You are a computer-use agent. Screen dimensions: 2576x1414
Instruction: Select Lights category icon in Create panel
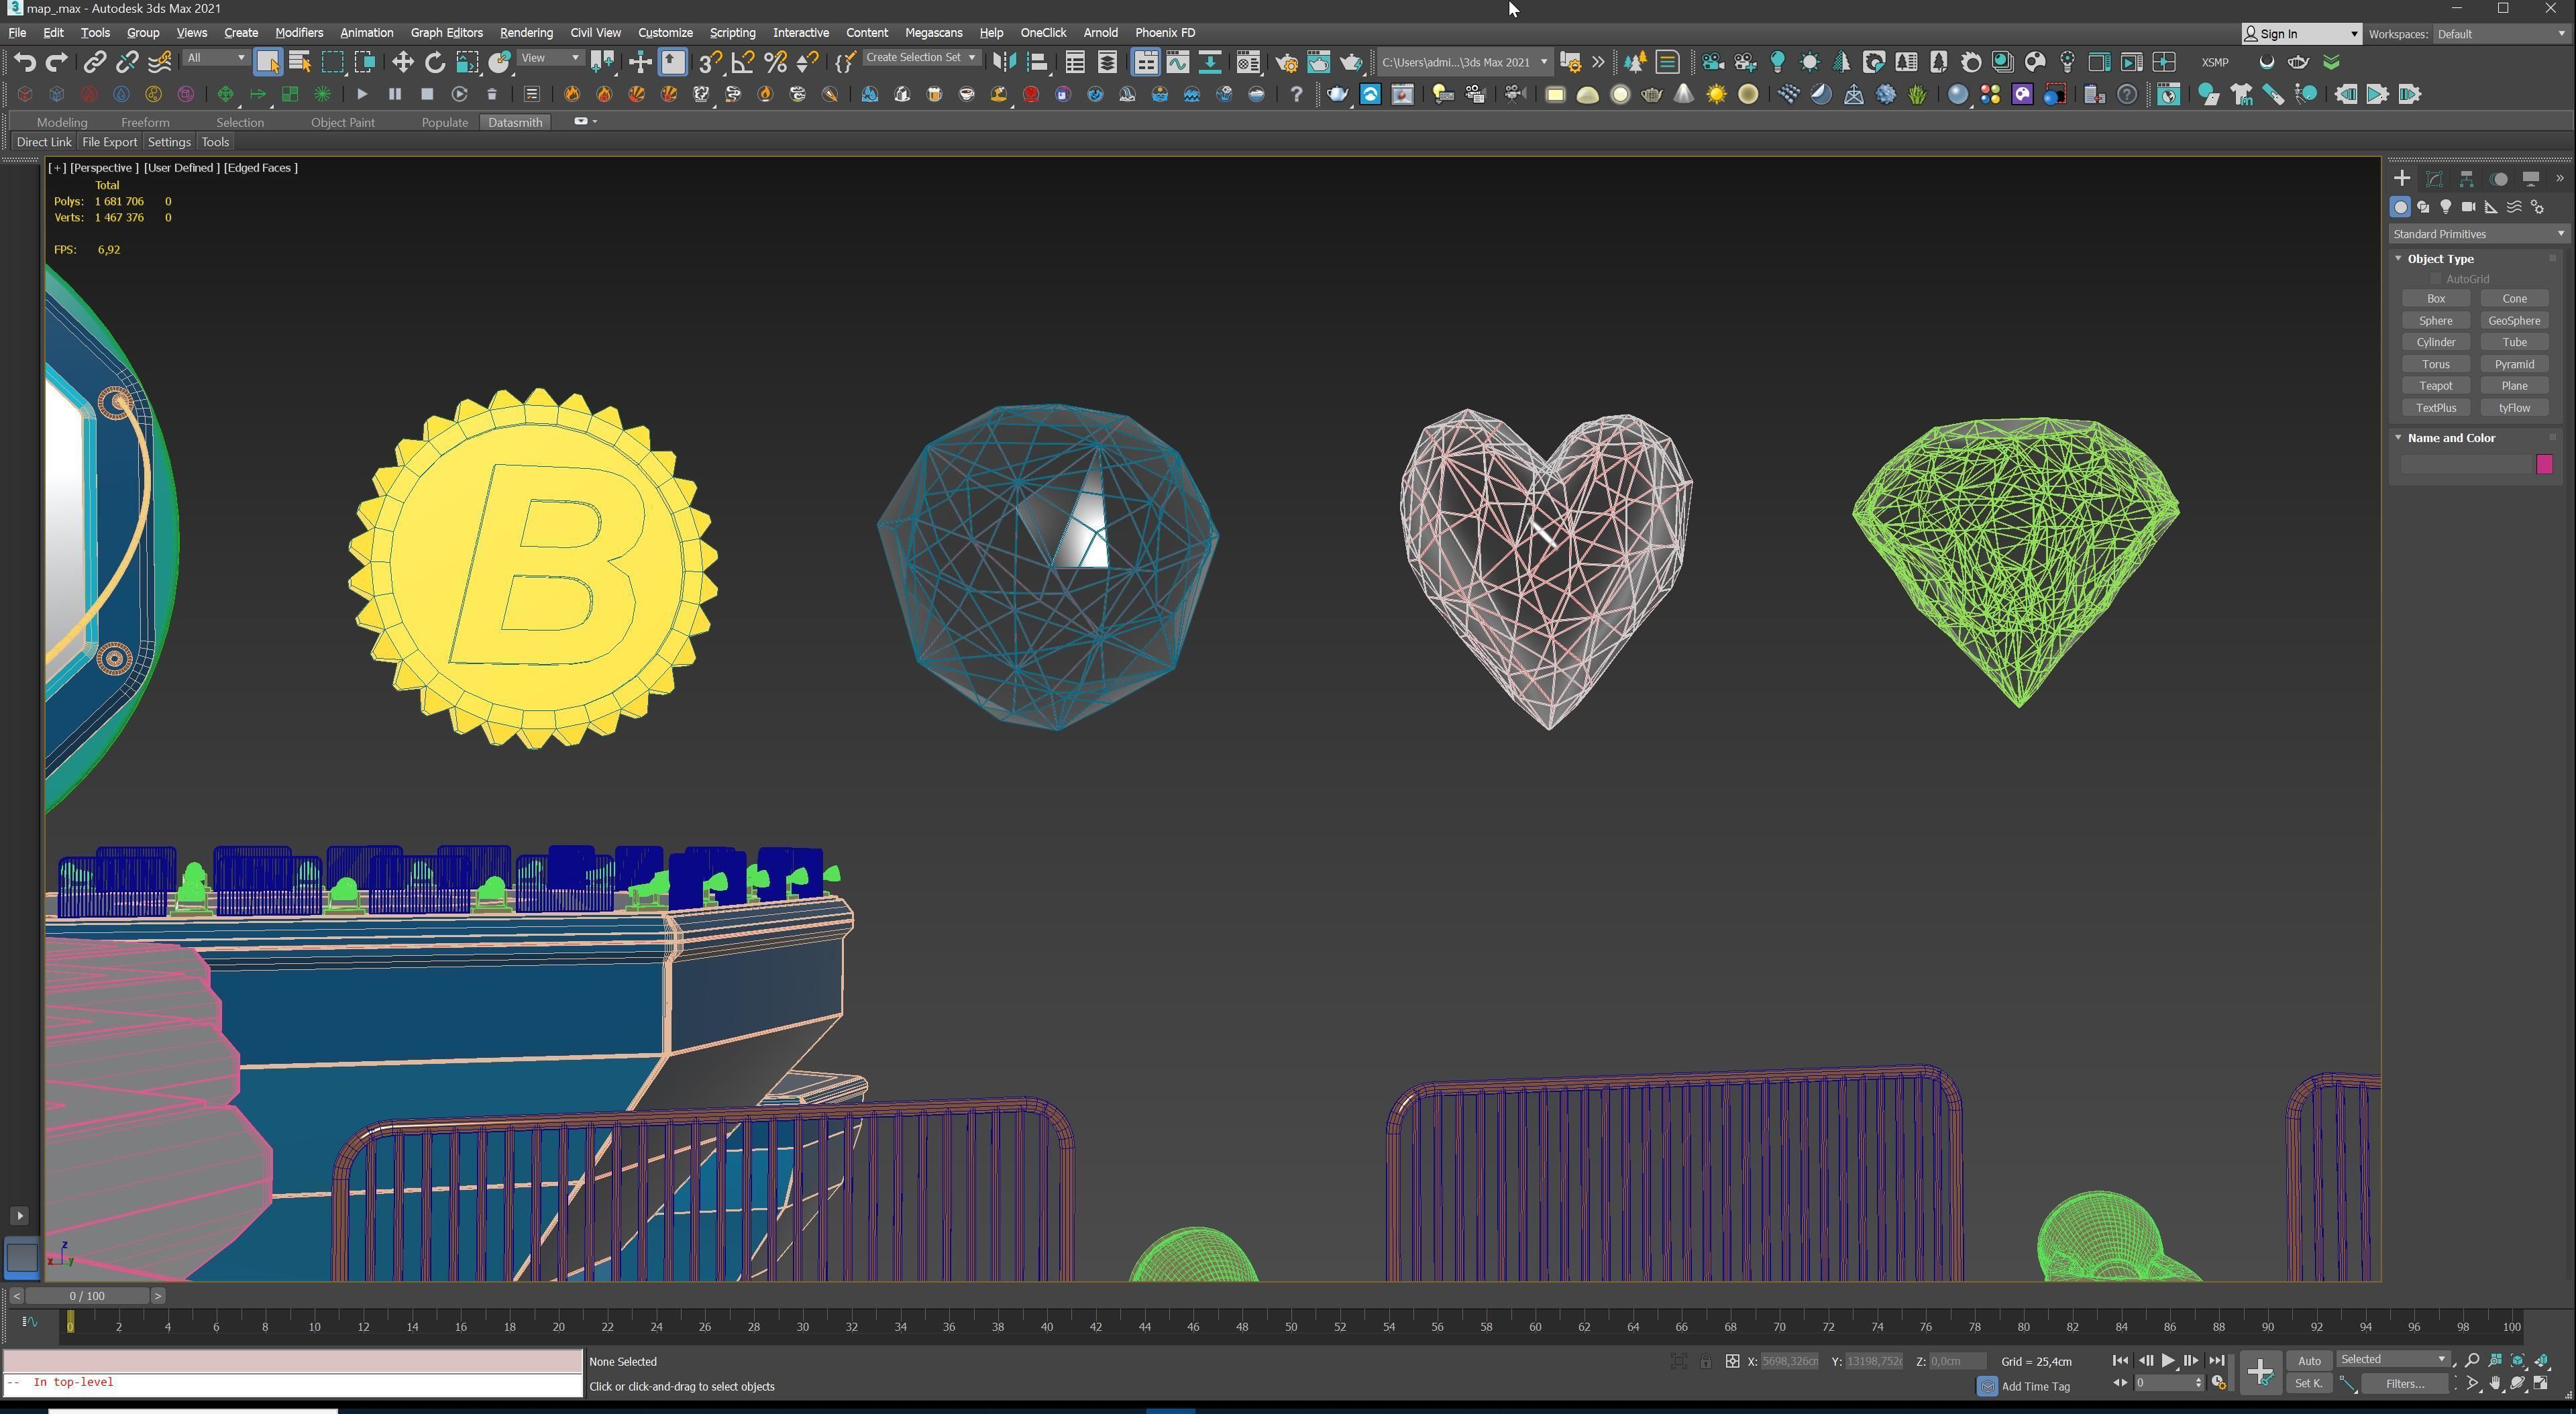point(2446,207)
